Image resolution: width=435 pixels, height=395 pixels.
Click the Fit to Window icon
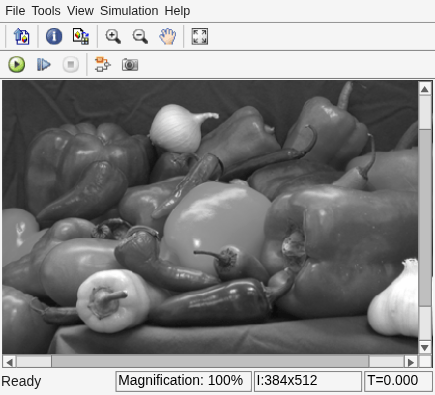pos(200,36)
